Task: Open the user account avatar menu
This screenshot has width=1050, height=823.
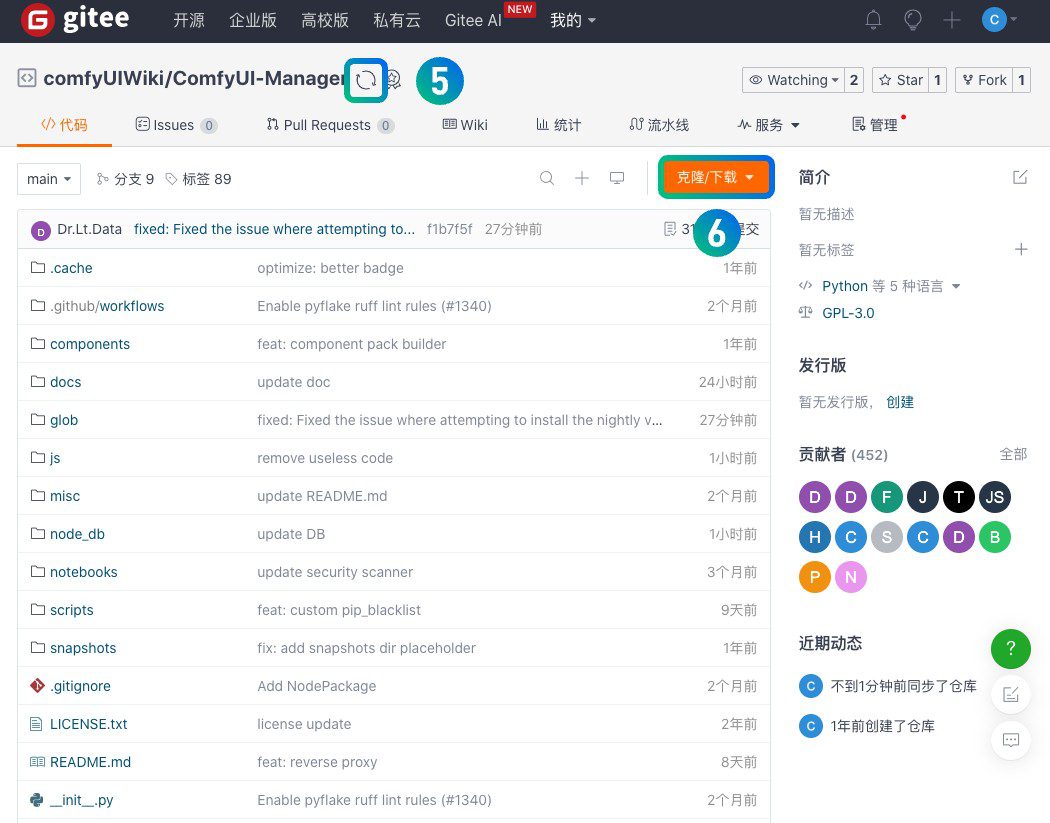Action: (x=999, y=20)
